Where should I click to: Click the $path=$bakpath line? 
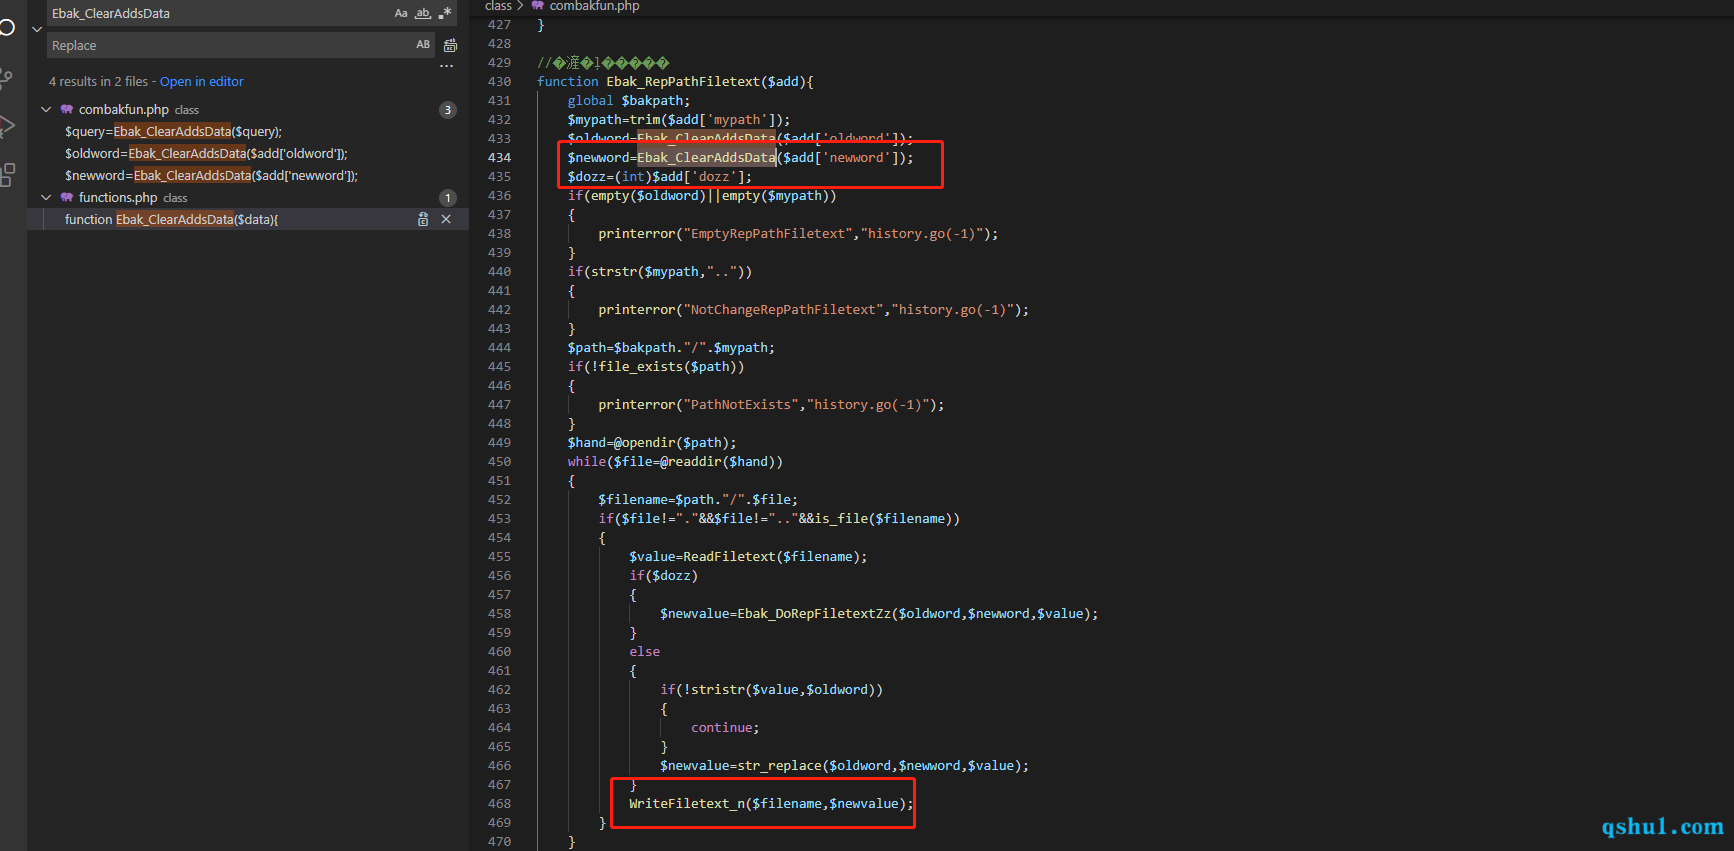coord(671,348)
